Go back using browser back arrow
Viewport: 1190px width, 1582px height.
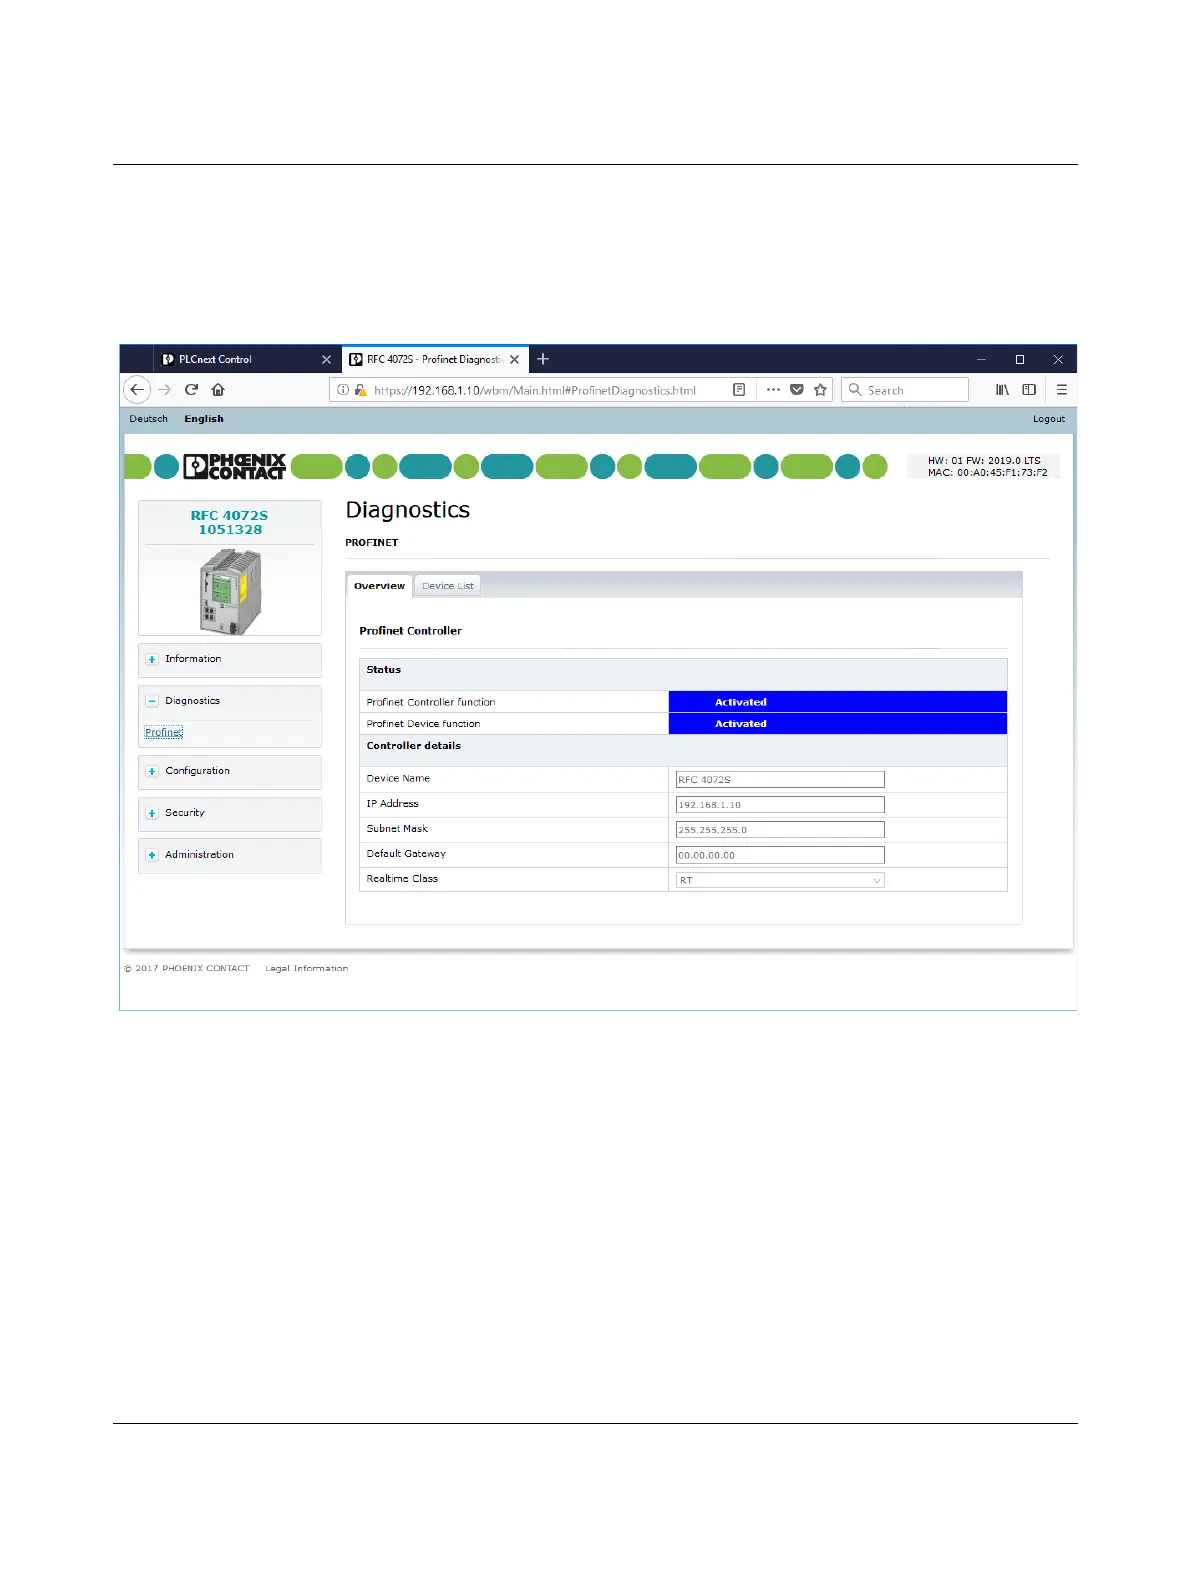click(x=137, y=390)
